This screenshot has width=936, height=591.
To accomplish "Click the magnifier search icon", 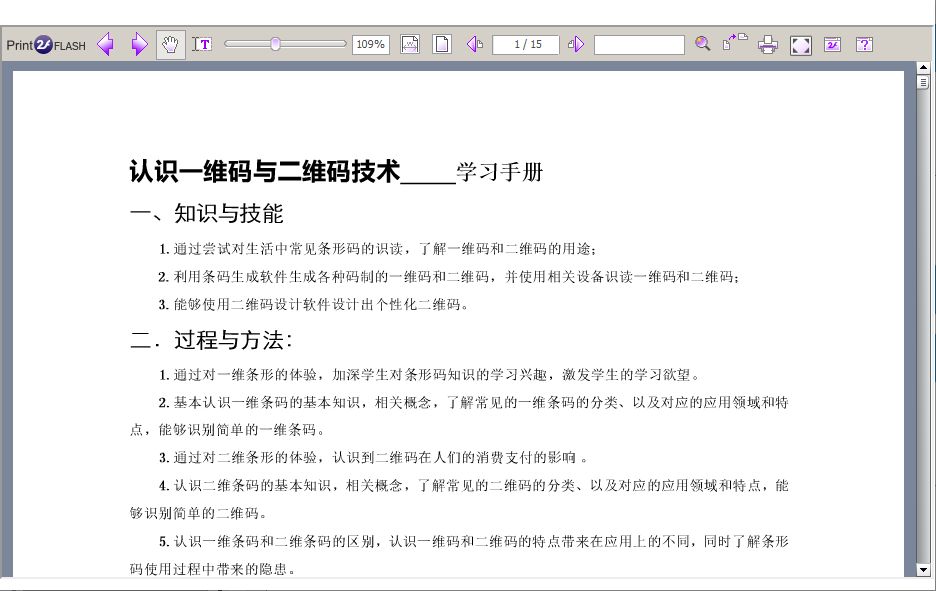I will click(703, 44).
